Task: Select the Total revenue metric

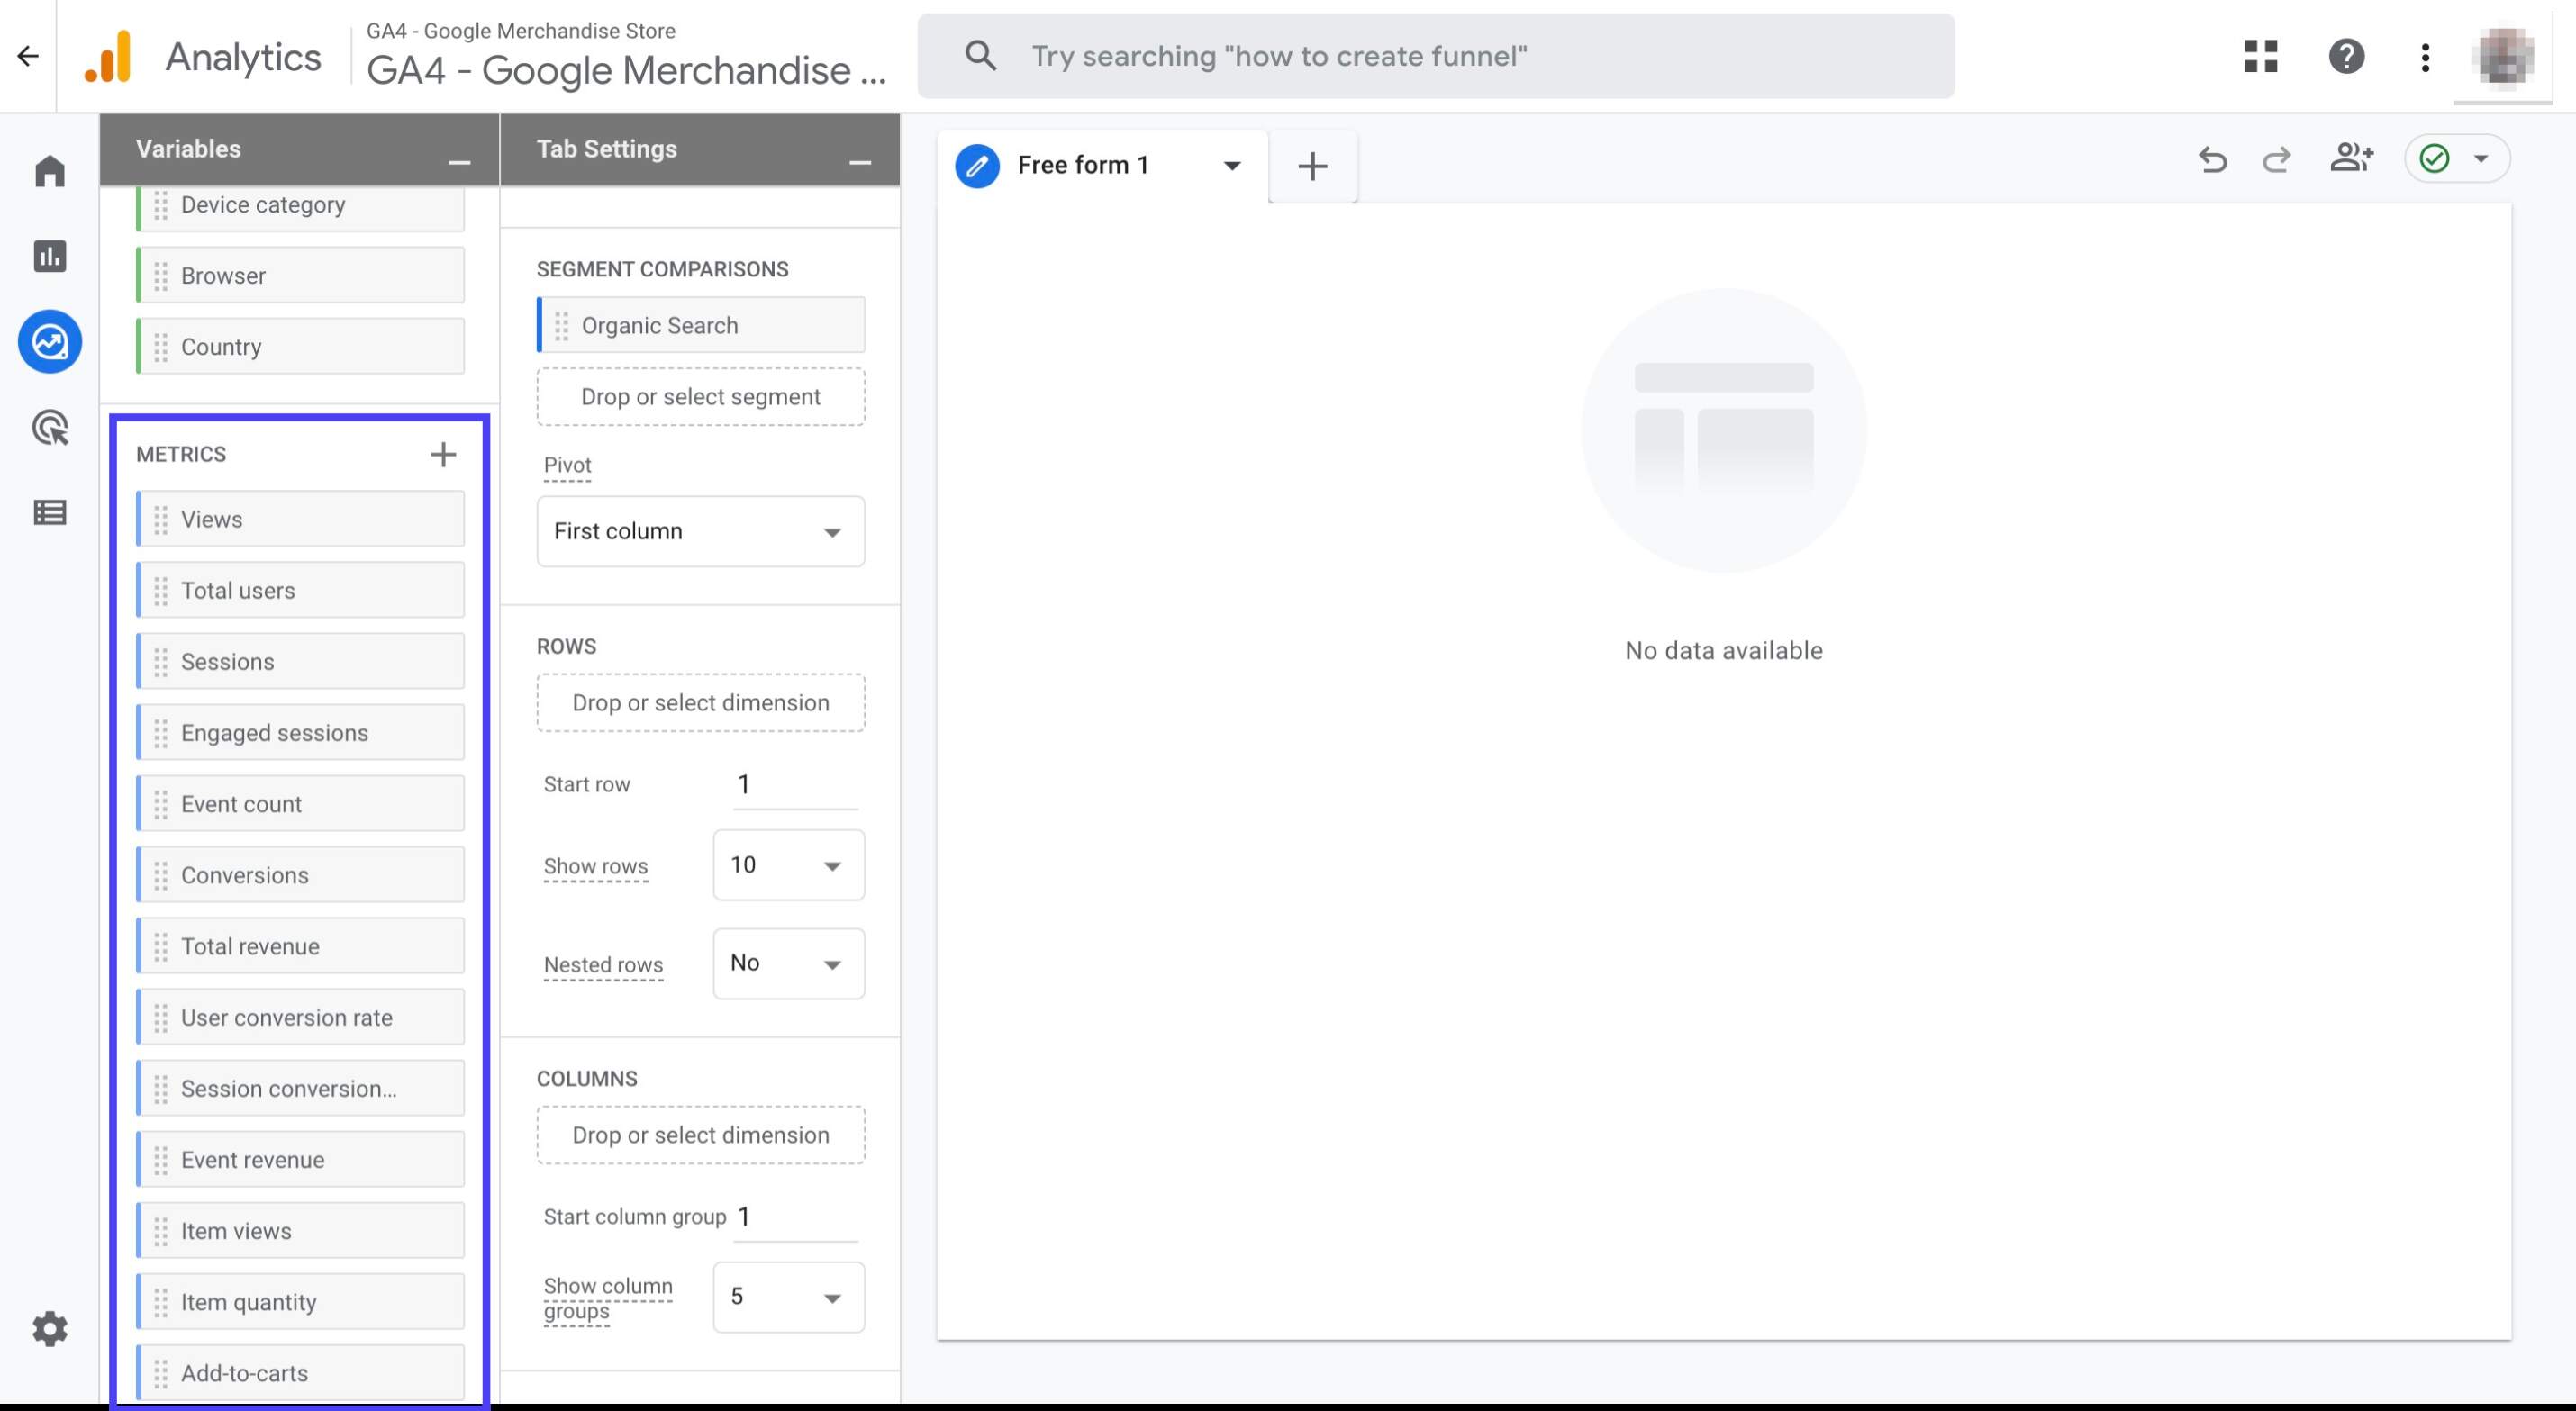Action: click(300, 946)
